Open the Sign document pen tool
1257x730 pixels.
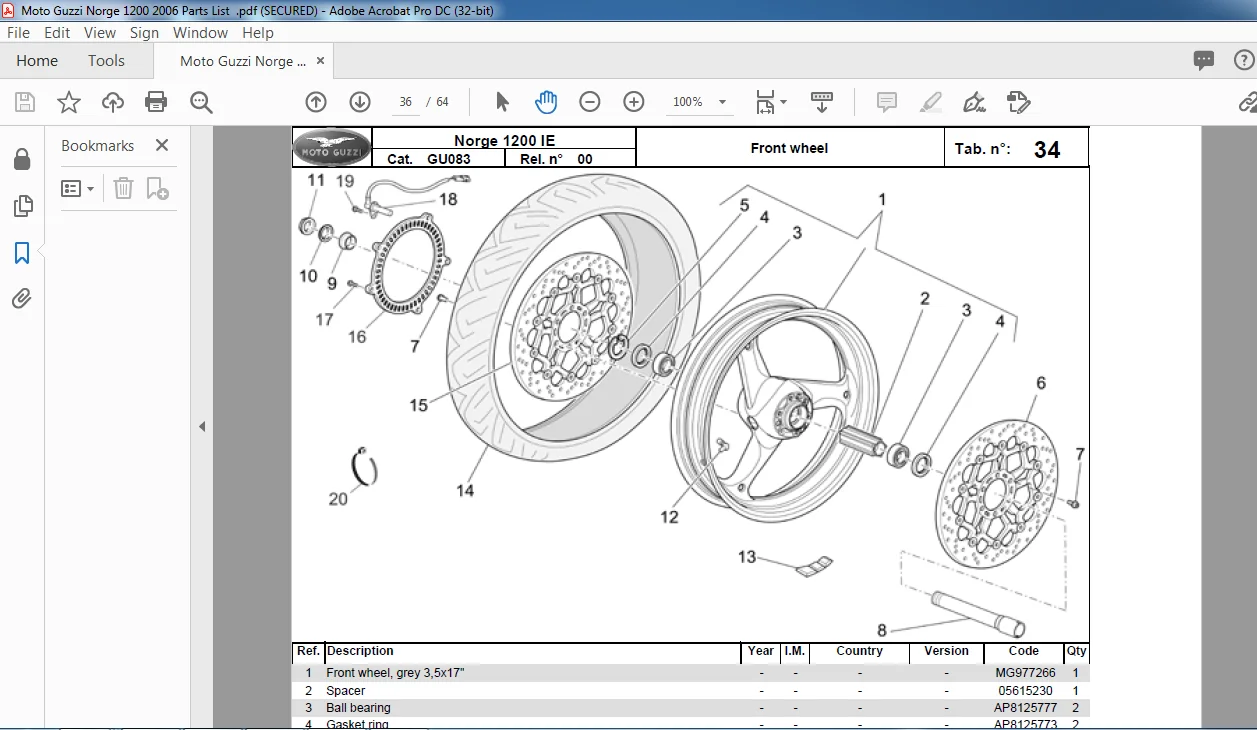pyautogui.click(x=974, y=102)
